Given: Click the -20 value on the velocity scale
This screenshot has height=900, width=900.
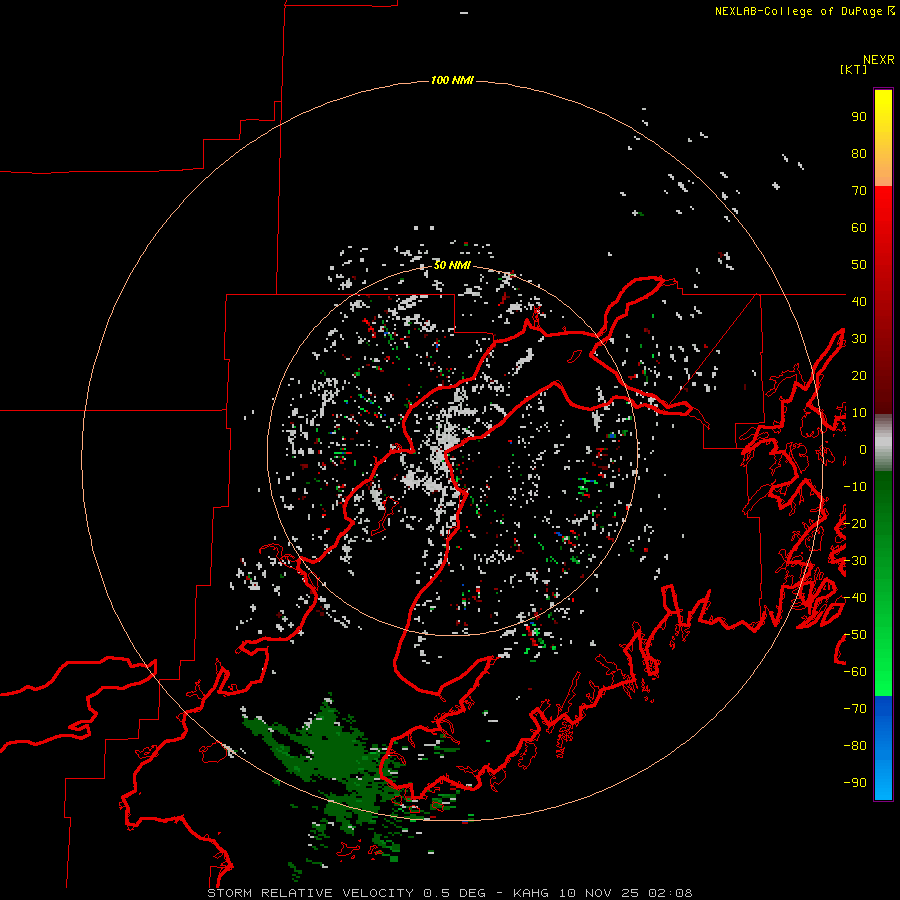Looking at the screenshot, I should pyautogui.click(x=855, y=523).
